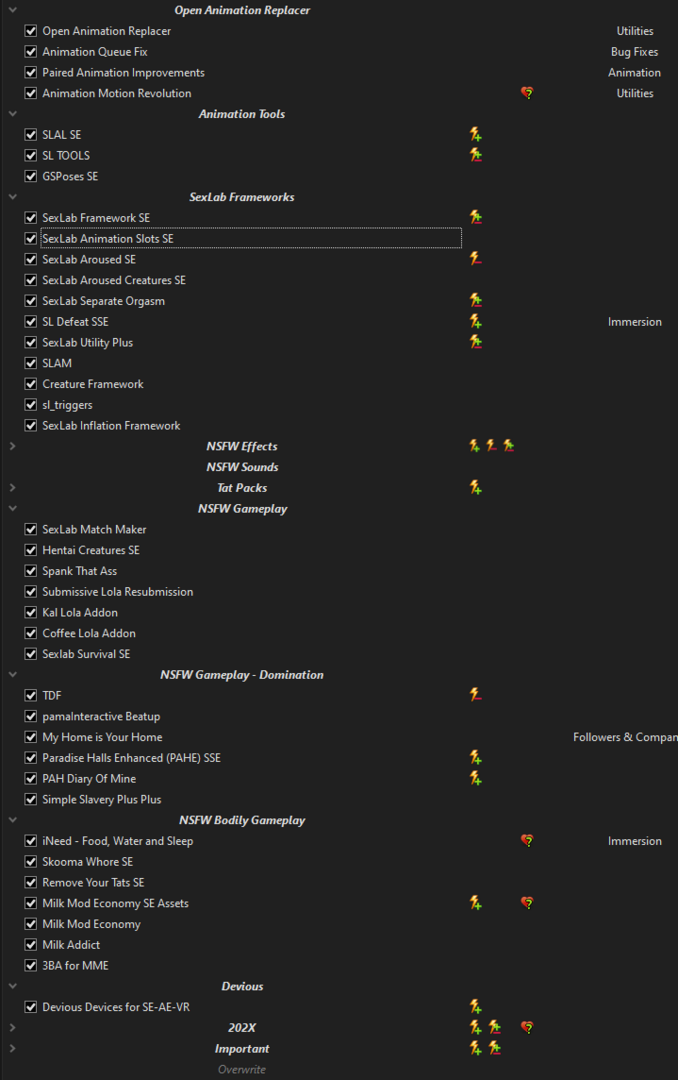This screenshot has height=1080, width=678.
Task: Click the conflict lightning icon on SLAL SE row
Action: coord(475,134)
